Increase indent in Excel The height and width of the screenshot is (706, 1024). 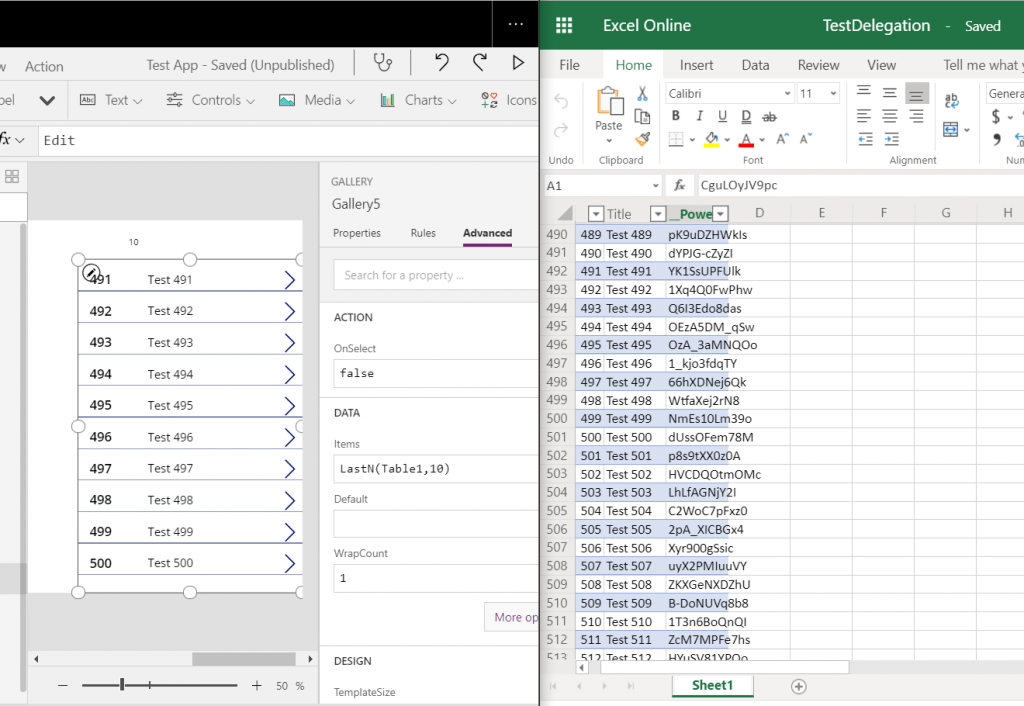pos(891,139)
